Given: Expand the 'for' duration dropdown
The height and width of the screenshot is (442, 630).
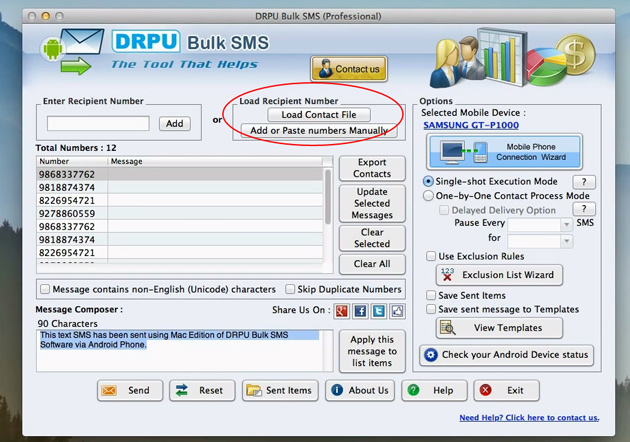Looking at the screenshot, I should pyautogui.click(x=566, y=241).
